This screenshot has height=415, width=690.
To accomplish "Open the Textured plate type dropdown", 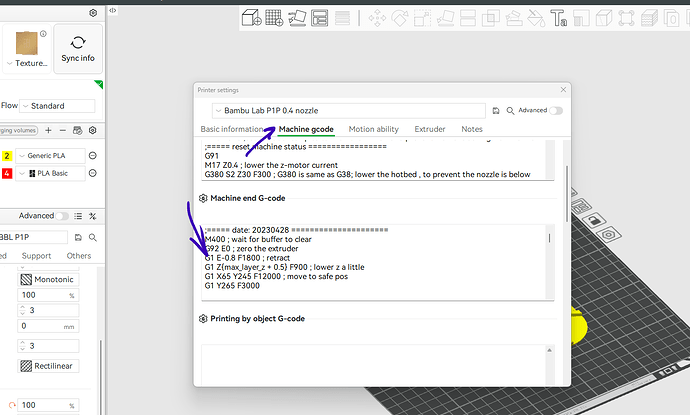I will (x=26, y=48).
